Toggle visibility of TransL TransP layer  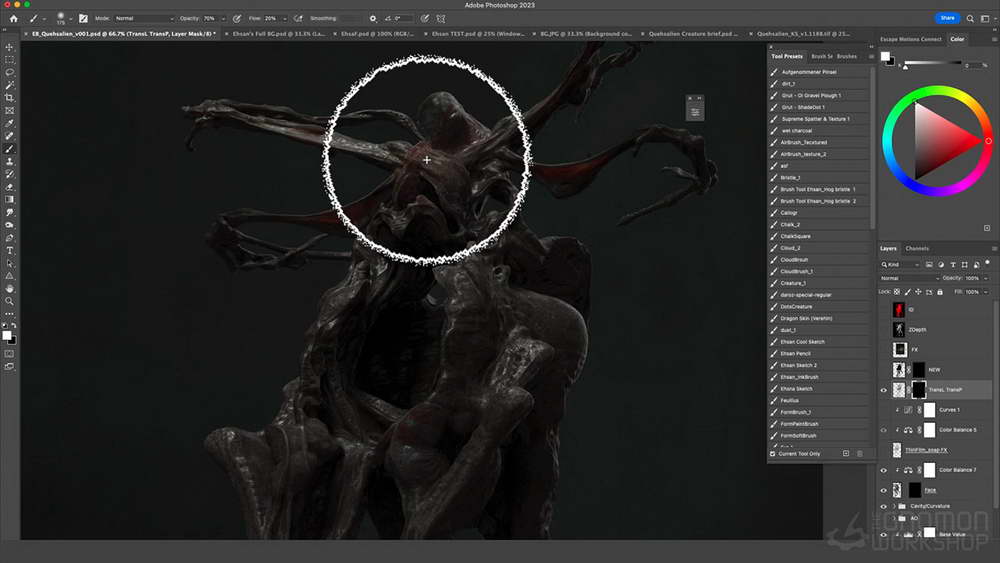(883, 390)
